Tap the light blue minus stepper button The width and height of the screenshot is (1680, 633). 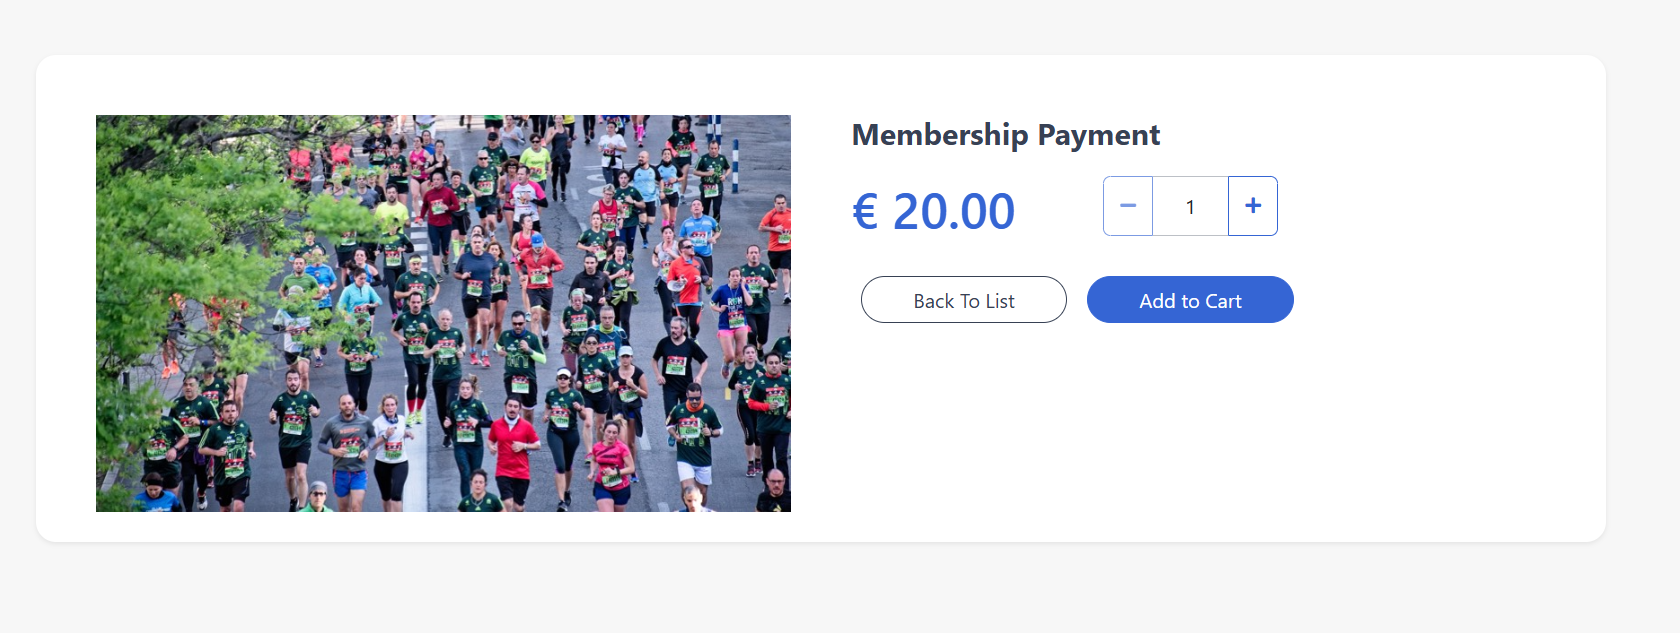[x=1128, y=206]
